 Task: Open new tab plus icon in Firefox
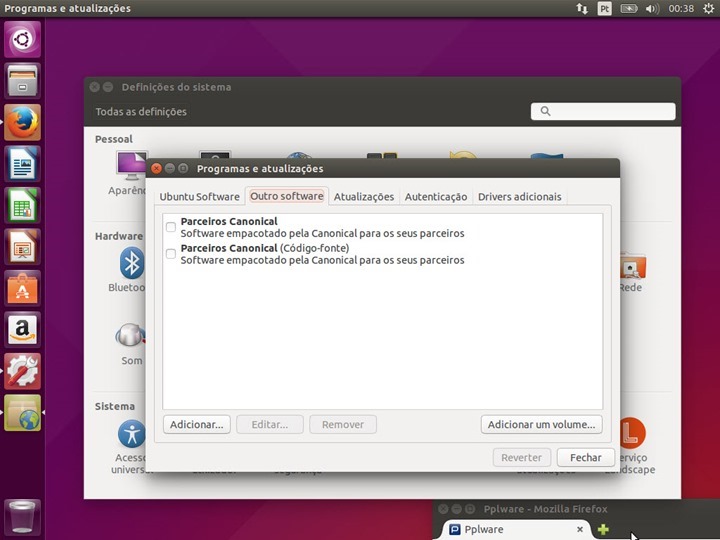[x=603, y=529]
